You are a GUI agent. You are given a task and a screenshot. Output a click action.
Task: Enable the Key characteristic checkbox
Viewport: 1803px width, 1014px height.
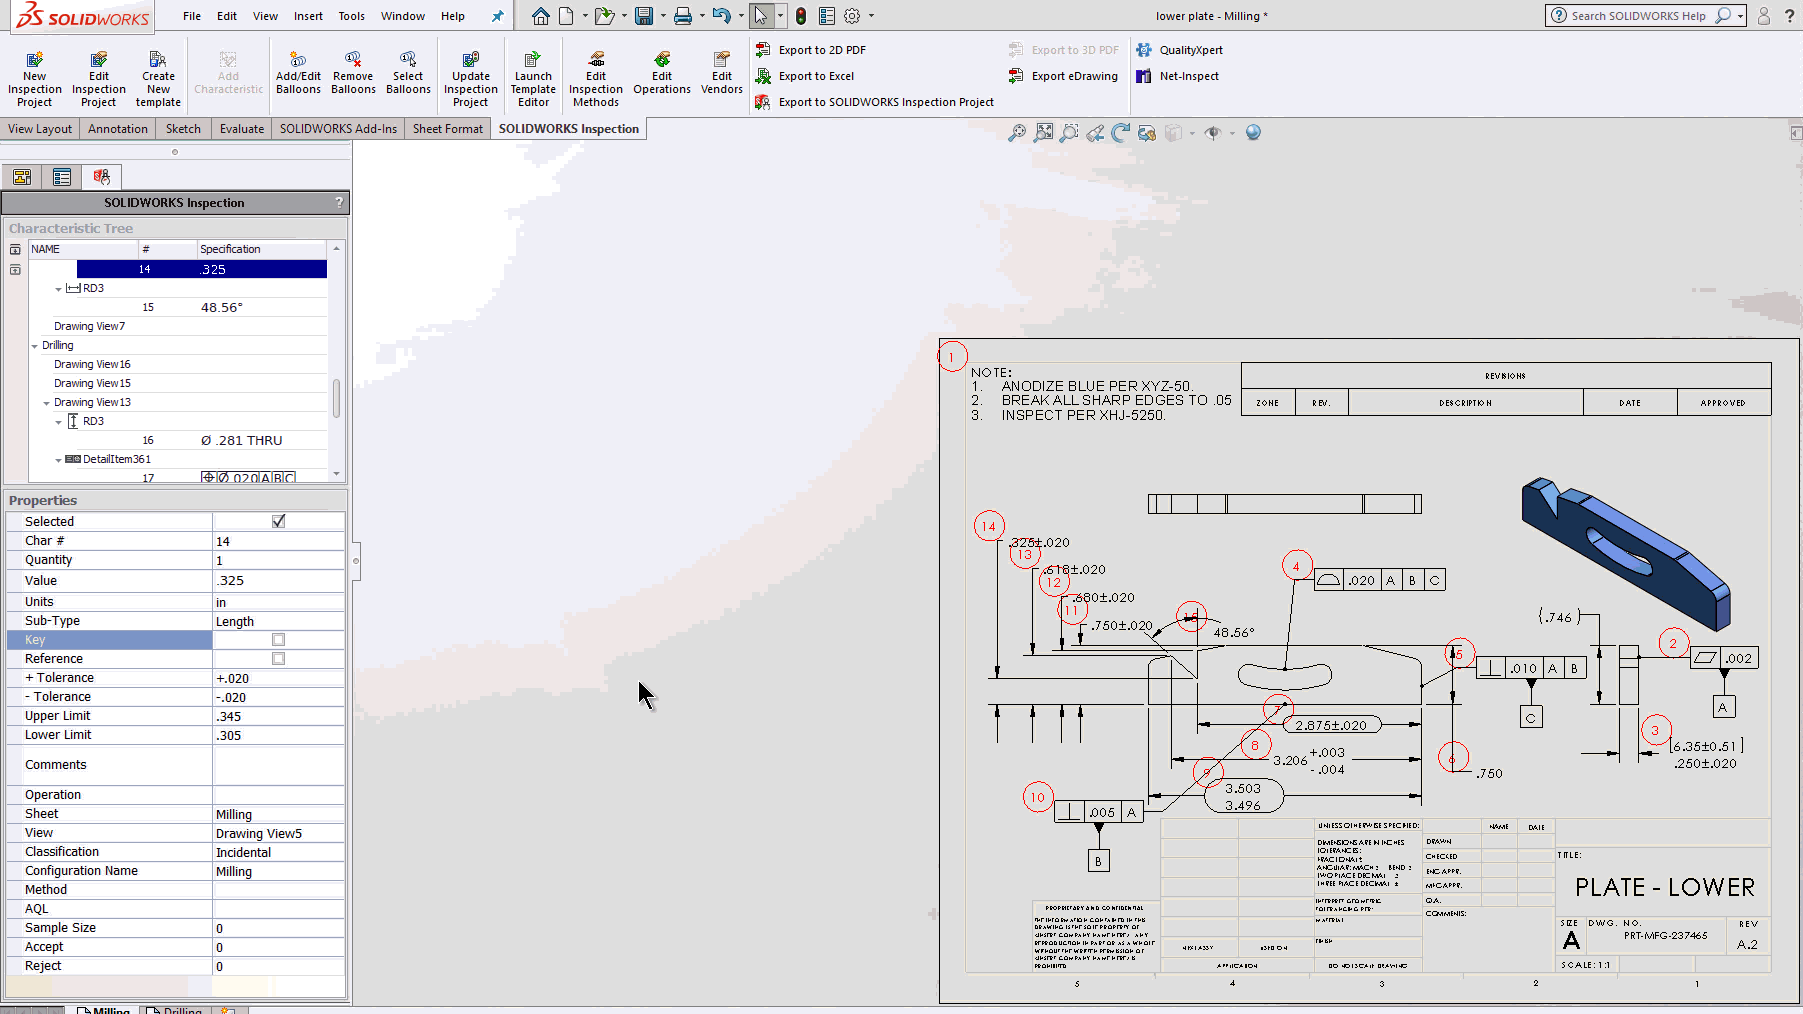[278, 640]
